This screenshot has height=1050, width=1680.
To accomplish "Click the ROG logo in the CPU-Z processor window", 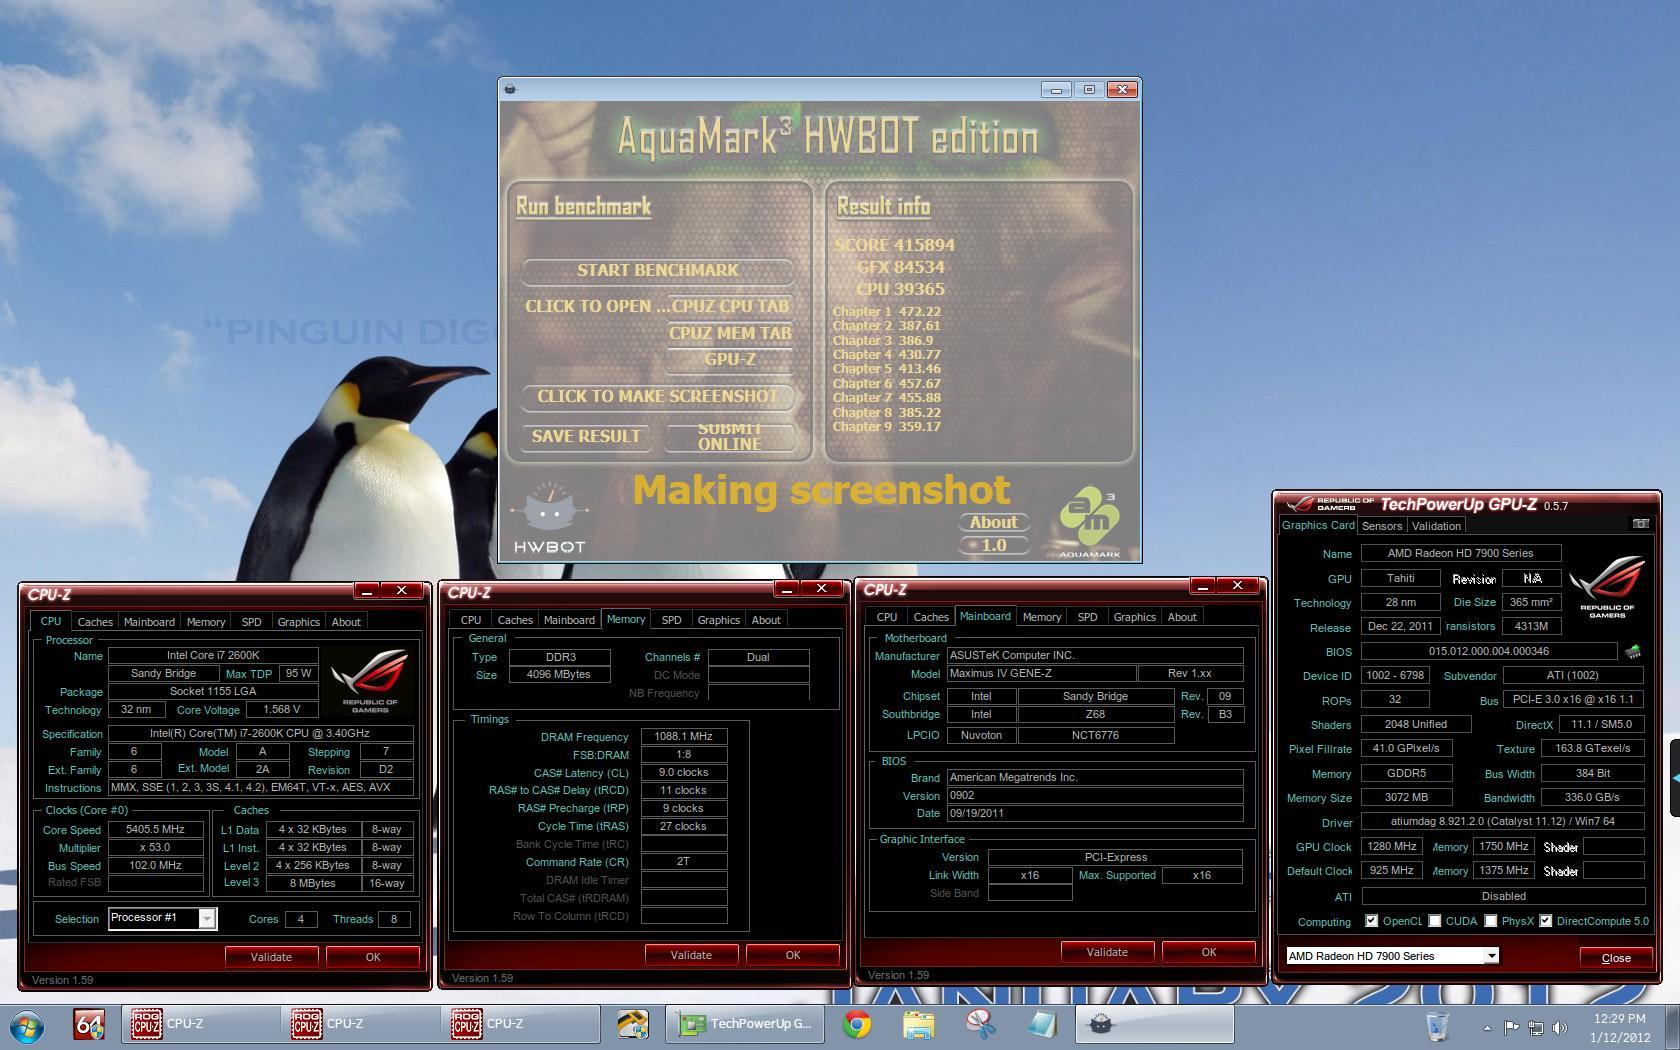I will (371, 680).
